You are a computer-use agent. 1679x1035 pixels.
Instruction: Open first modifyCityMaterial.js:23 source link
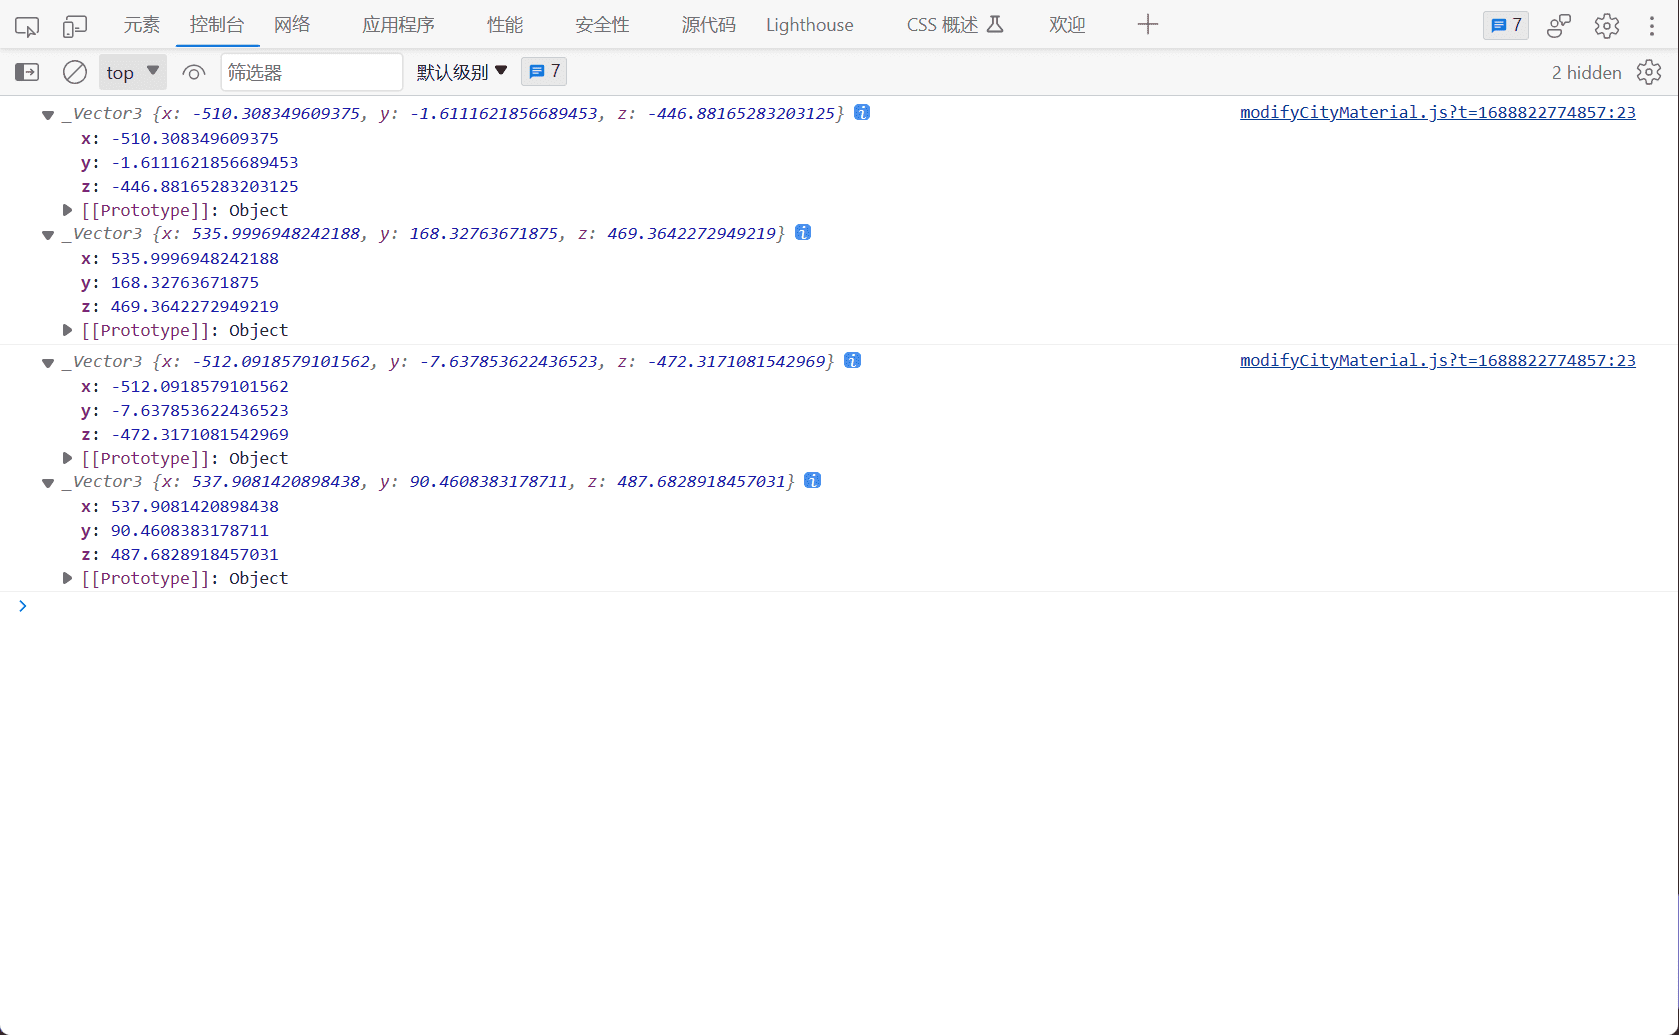tap(1438, 112)
